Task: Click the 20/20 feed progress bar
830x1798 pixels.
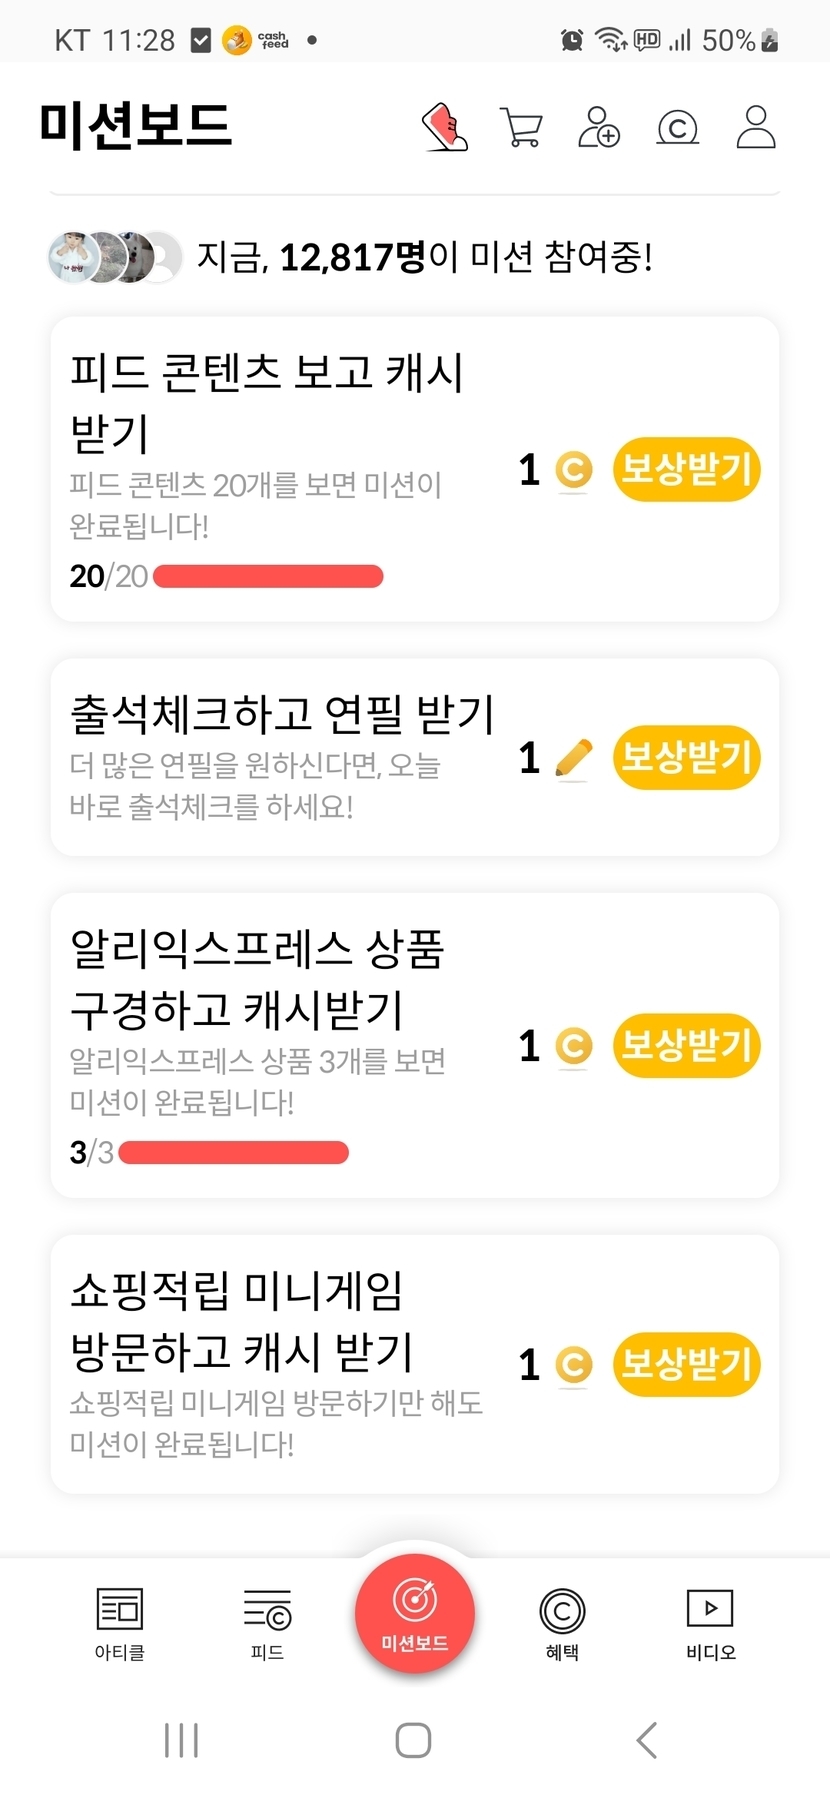Action: (x=268, y=577)
